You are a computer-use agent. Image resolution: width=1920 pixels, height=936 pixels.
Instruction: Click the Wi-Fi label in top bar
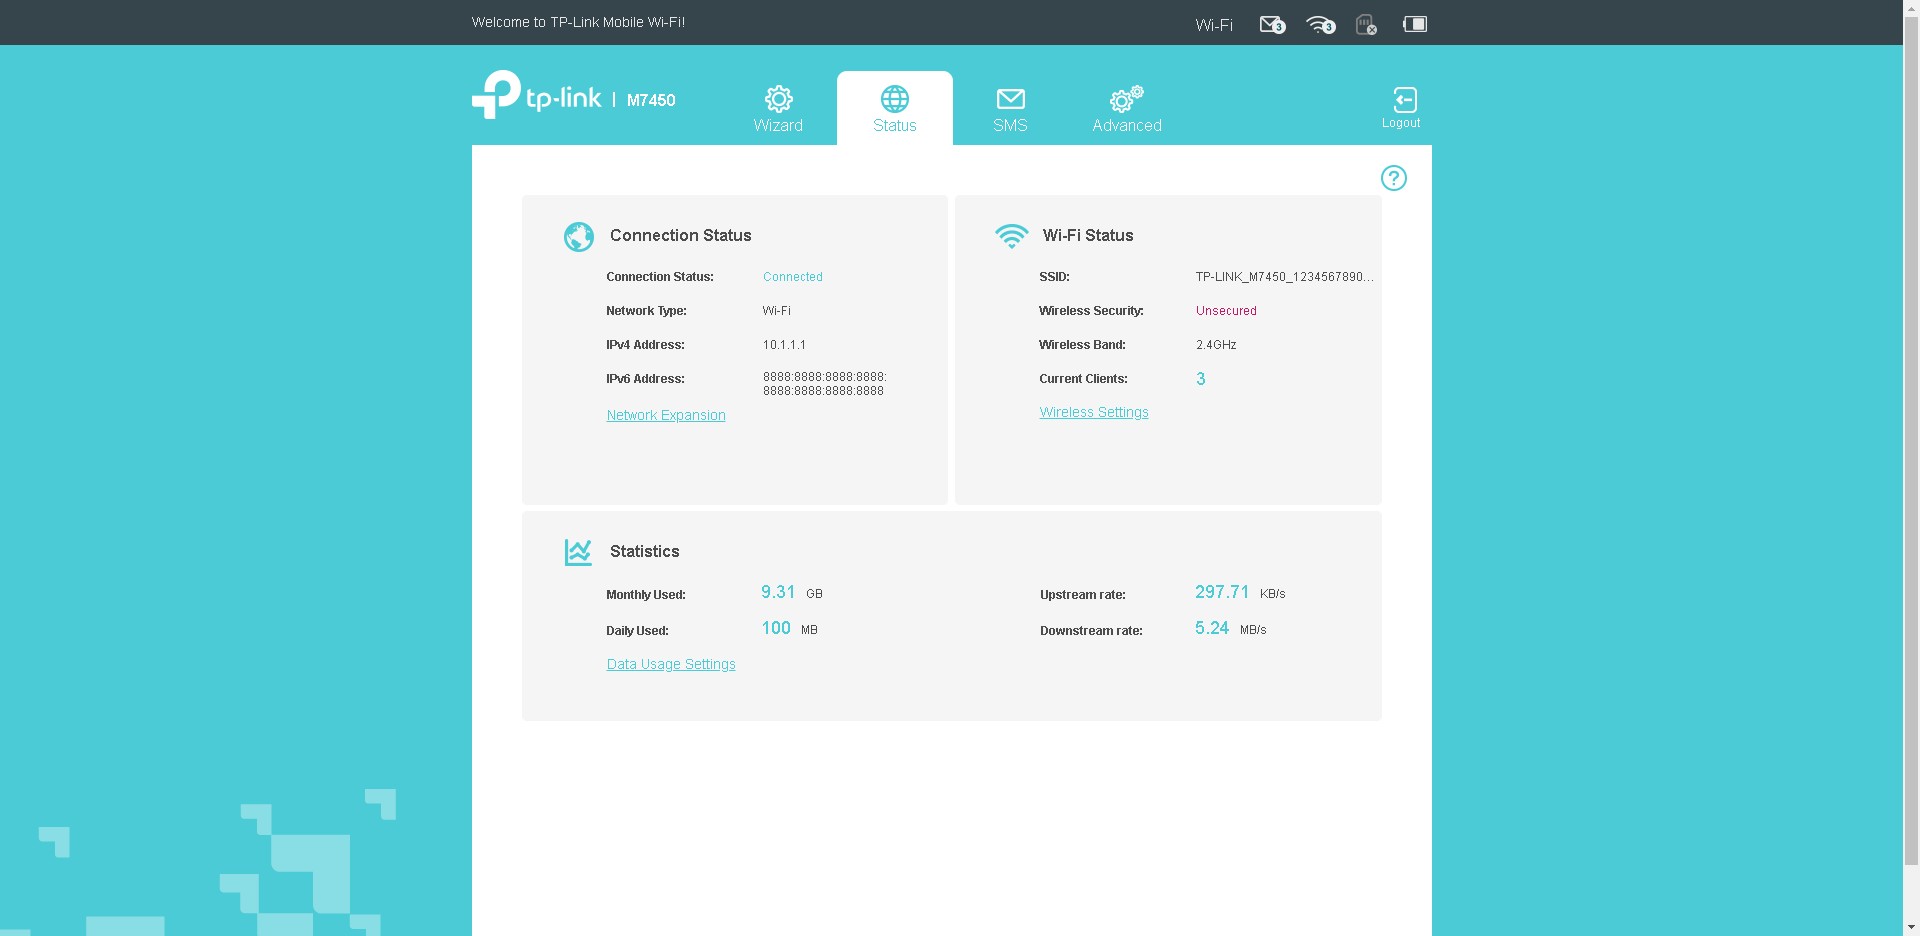[x=1214, y=25]
